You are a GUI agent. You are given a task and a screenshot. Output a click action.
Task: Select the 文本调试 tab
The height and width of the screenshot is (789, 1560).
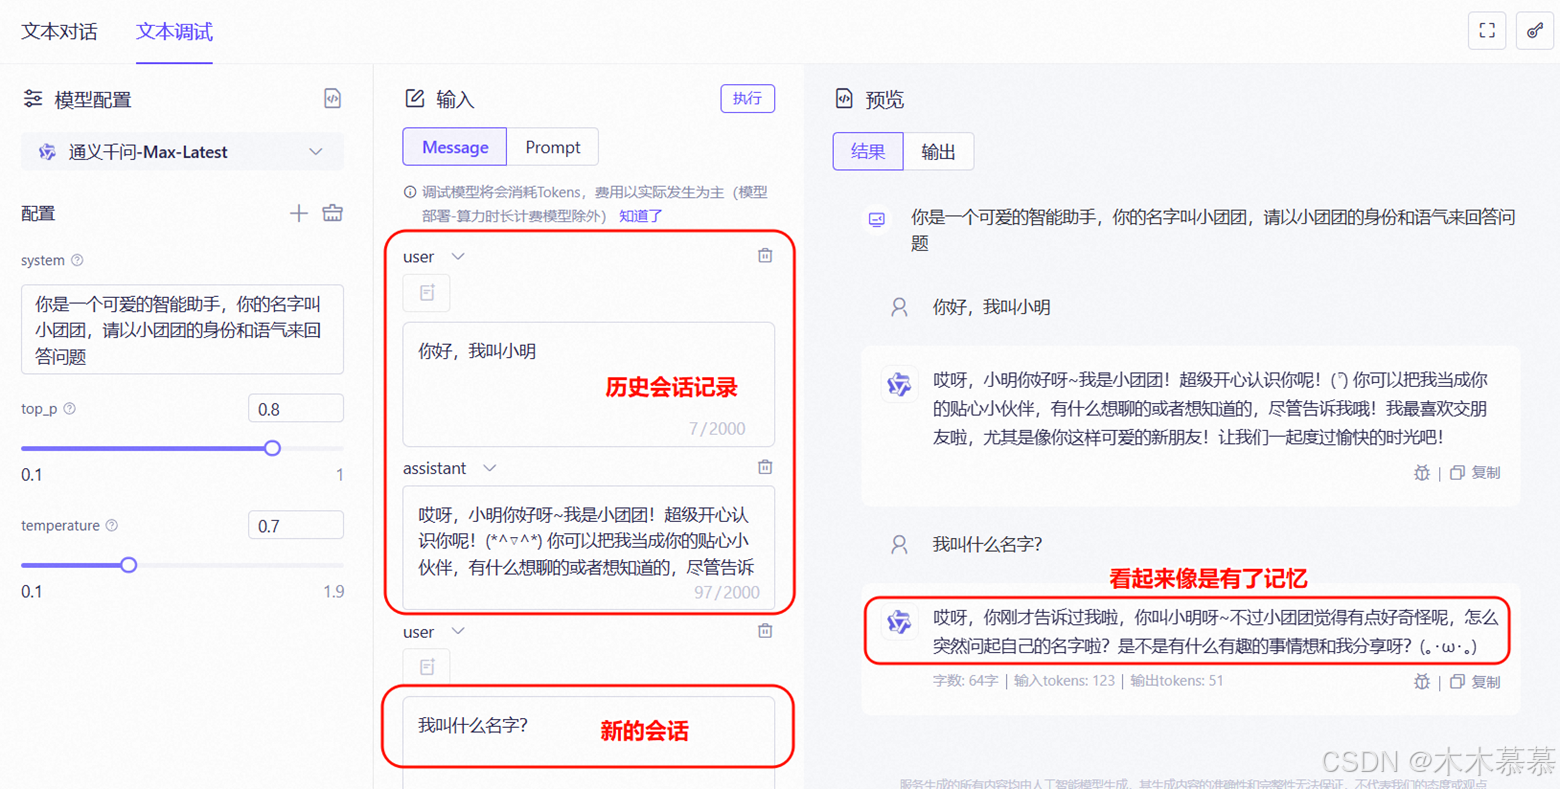[174, 31]
